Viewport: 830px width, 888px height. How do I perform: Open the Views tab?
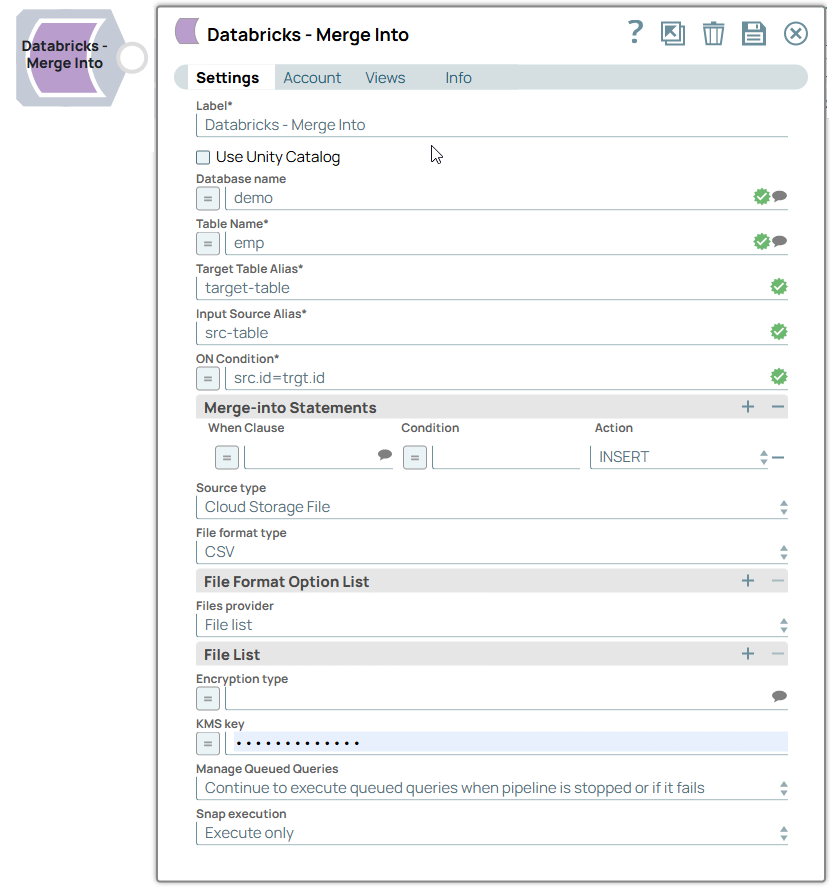click(x=385, y=78)
